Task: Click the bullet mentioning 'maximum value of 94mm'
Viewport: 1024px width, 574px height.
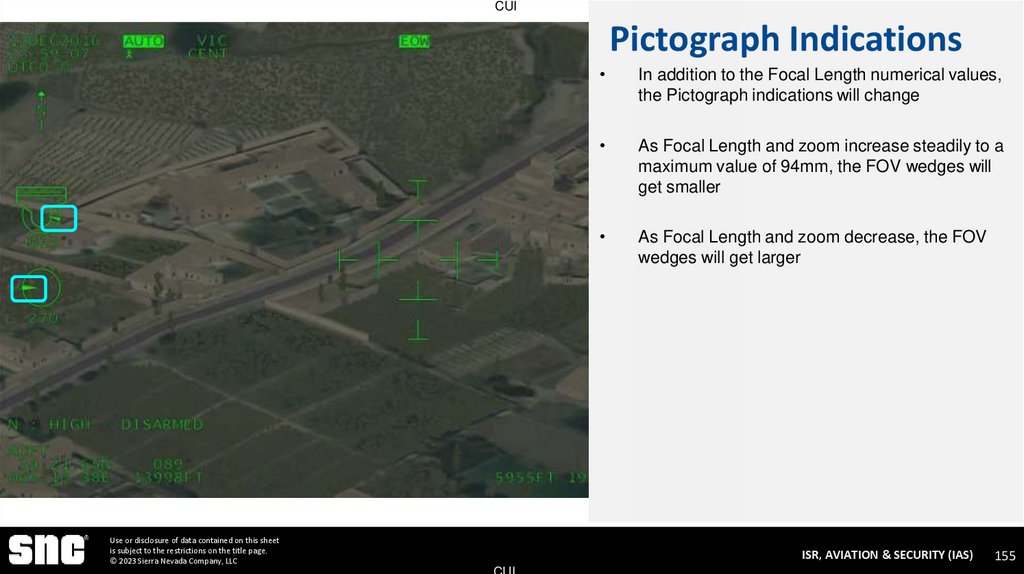Action: [820, 166]
